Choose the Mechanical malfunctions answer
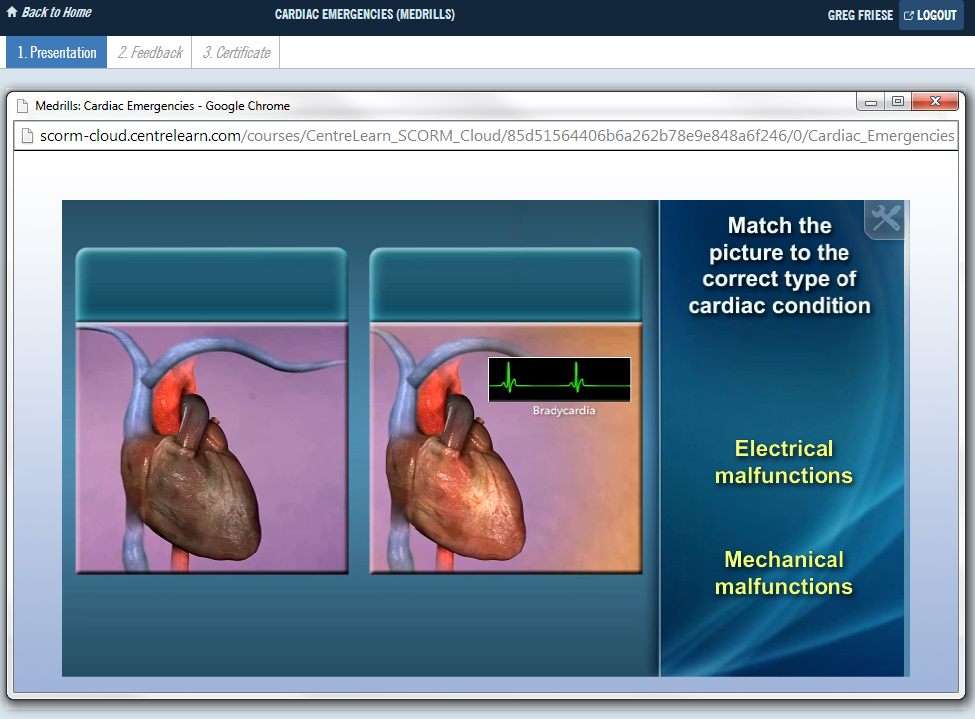Image resolution: width=975 pixels, height=719 pixels. [783, 573]
